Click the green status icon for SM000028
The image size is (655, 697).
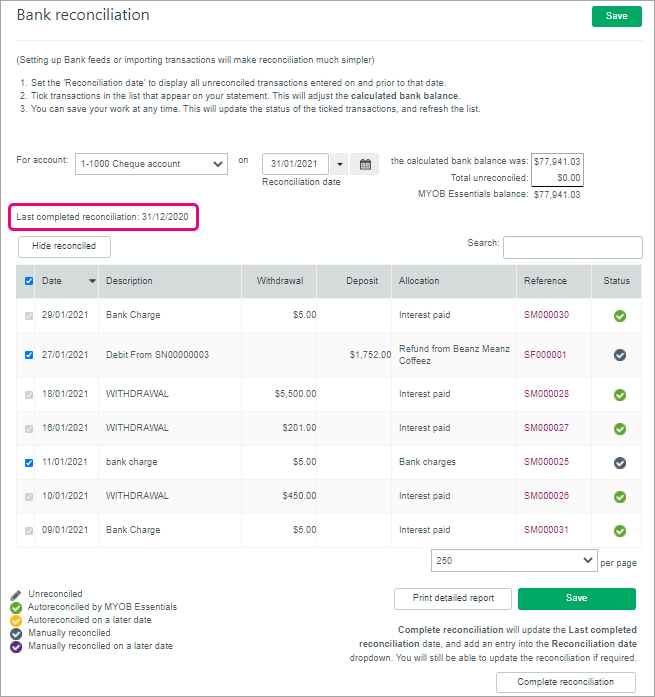pyautogui.click(x=619, y=394)
